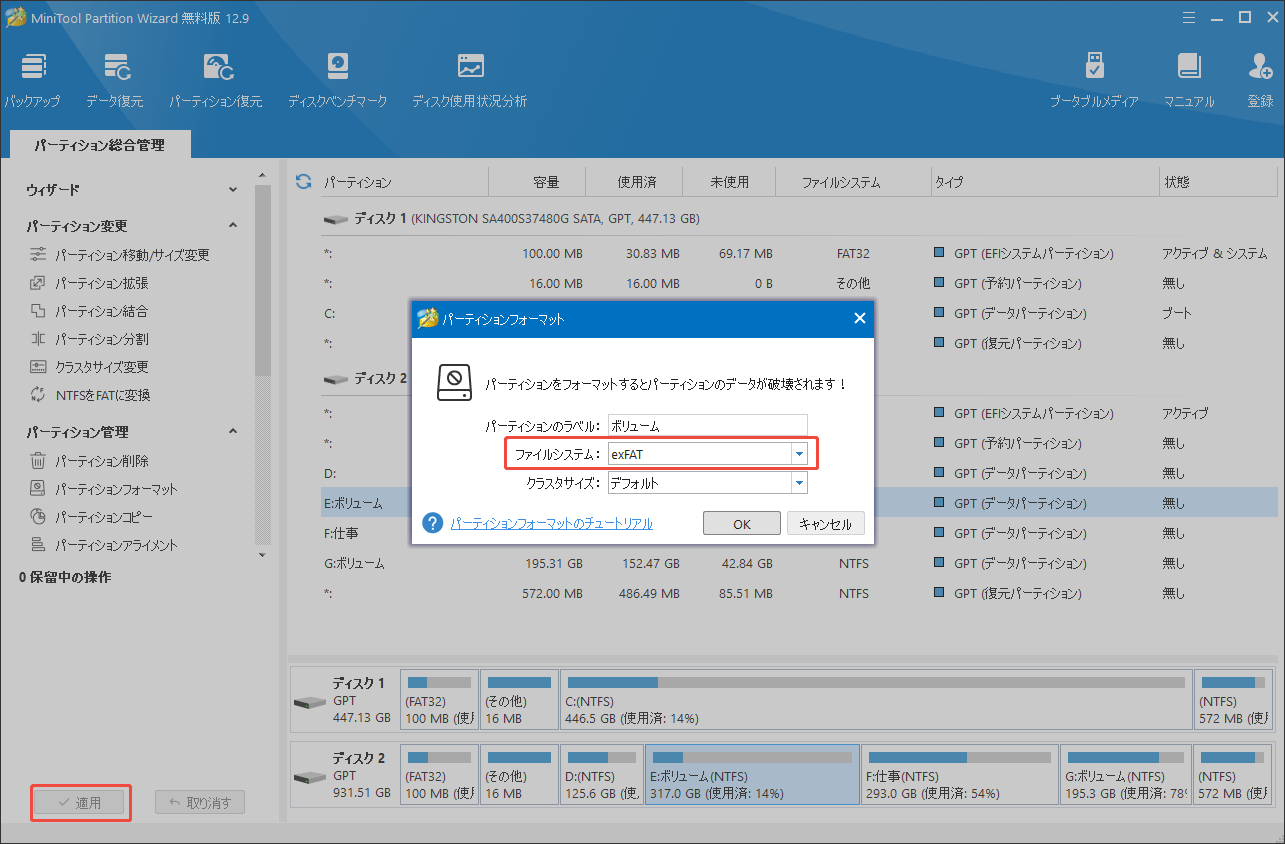Screen dimensions: 1285x844
Task: Open the ファイルシステム exFAT dropdown
Action: [799, 454]
